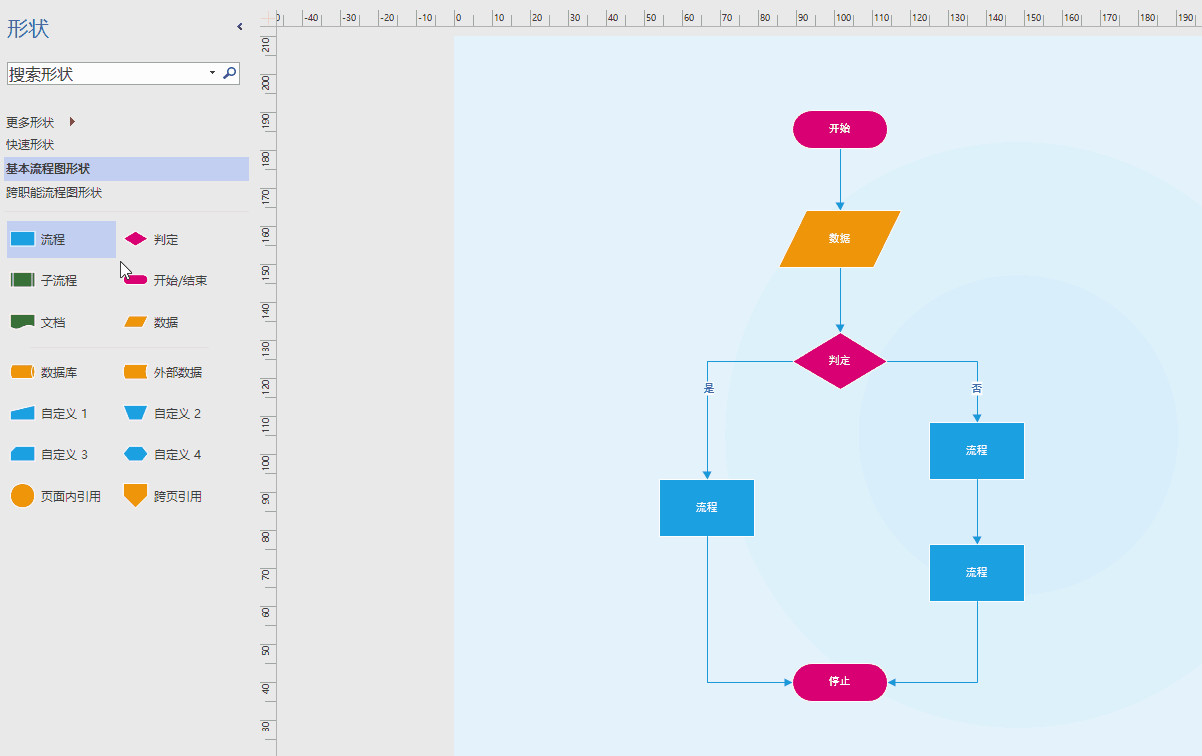1202x756 pixels.
Task: Open the search shapes dropdown arrow
Action: coord(212,73)
